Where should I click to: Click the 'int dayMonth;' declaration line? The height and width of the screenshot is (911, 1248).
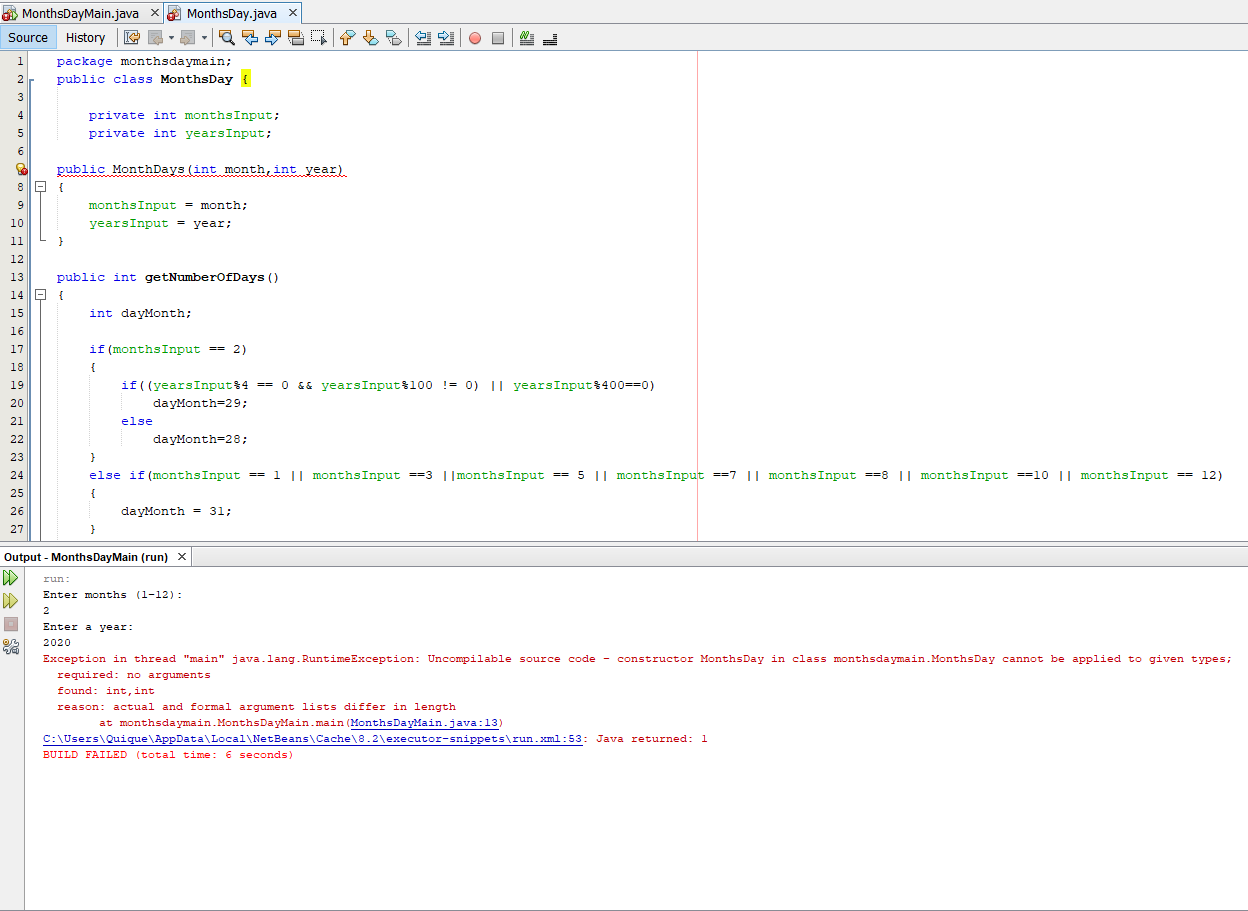140,313
